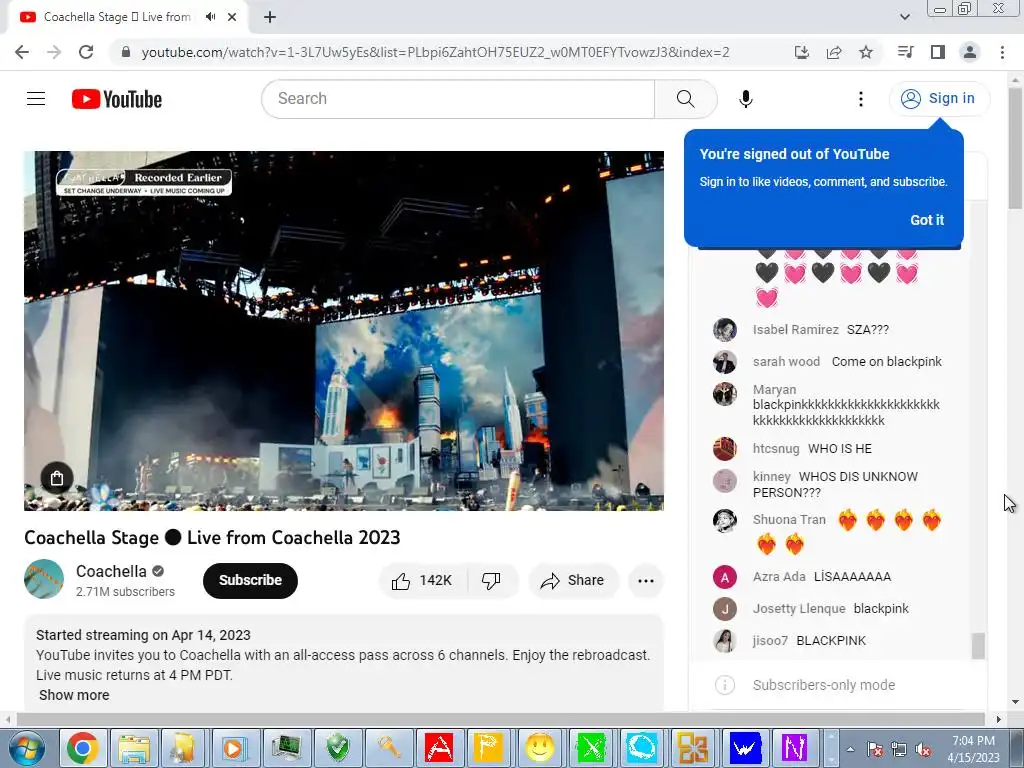Click the install app icon in address bar
This screenshot has height=768, width=1024.
[801, 52]
